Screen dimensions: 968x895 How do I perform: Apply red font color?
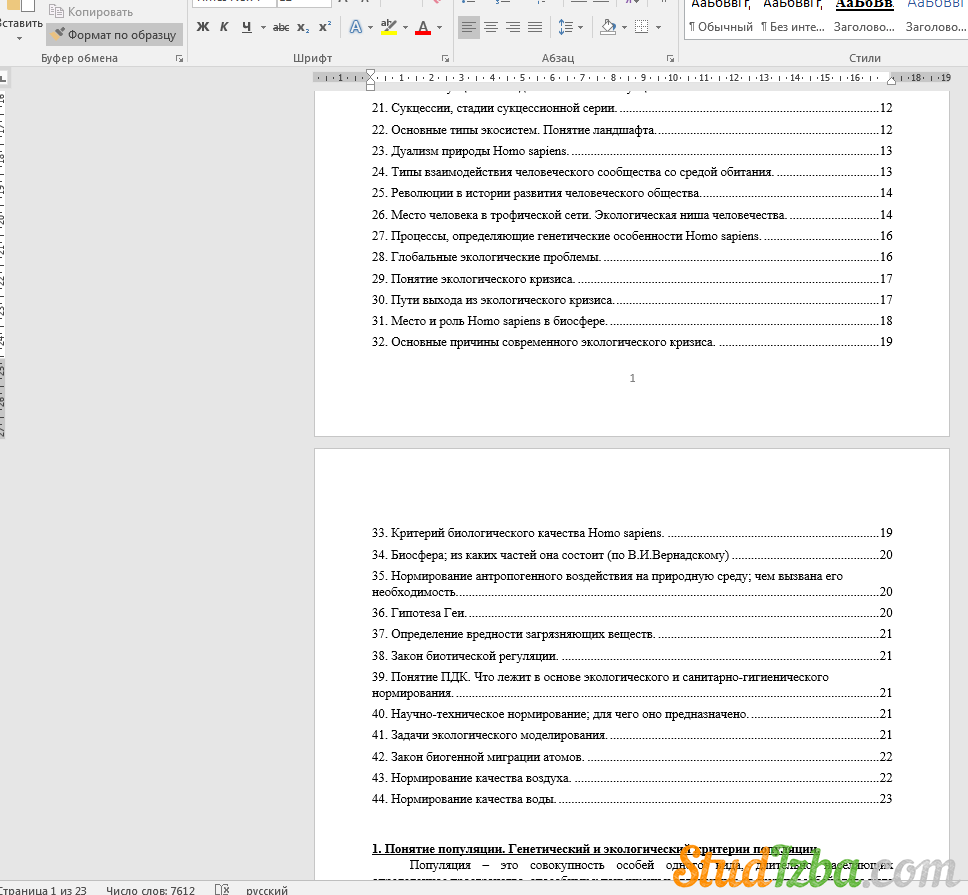point(423,27)
